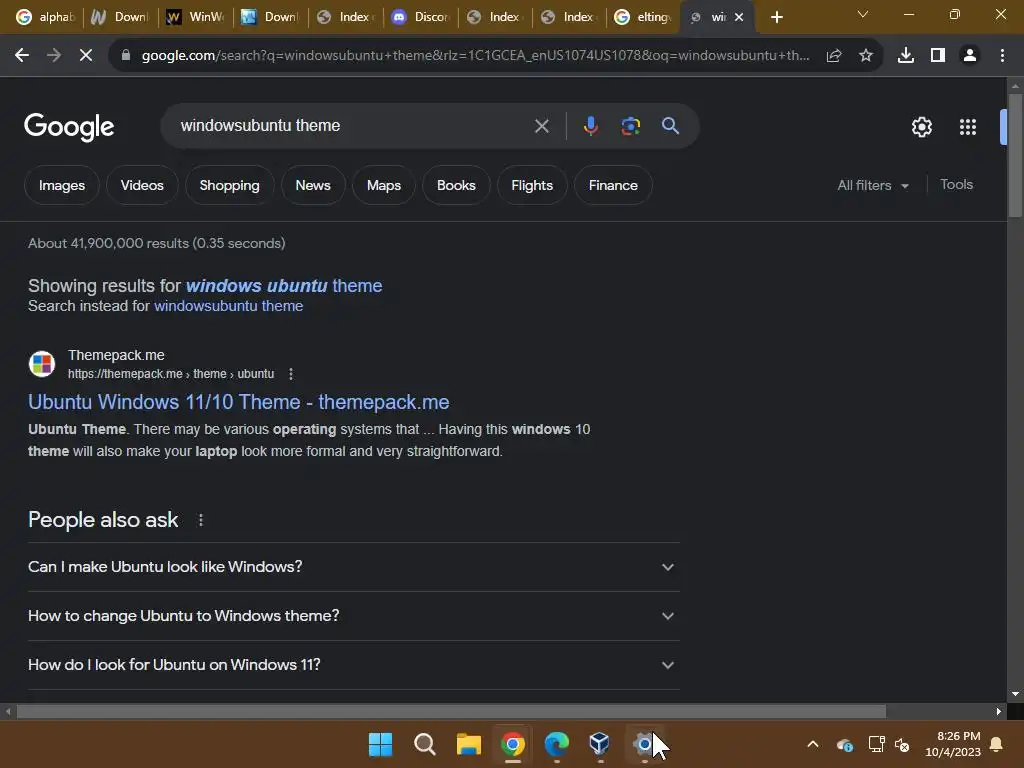The width and height of the screenshot is (1024, 768).
Task: Open the taskbar clock and date
Action: [952, 744]
